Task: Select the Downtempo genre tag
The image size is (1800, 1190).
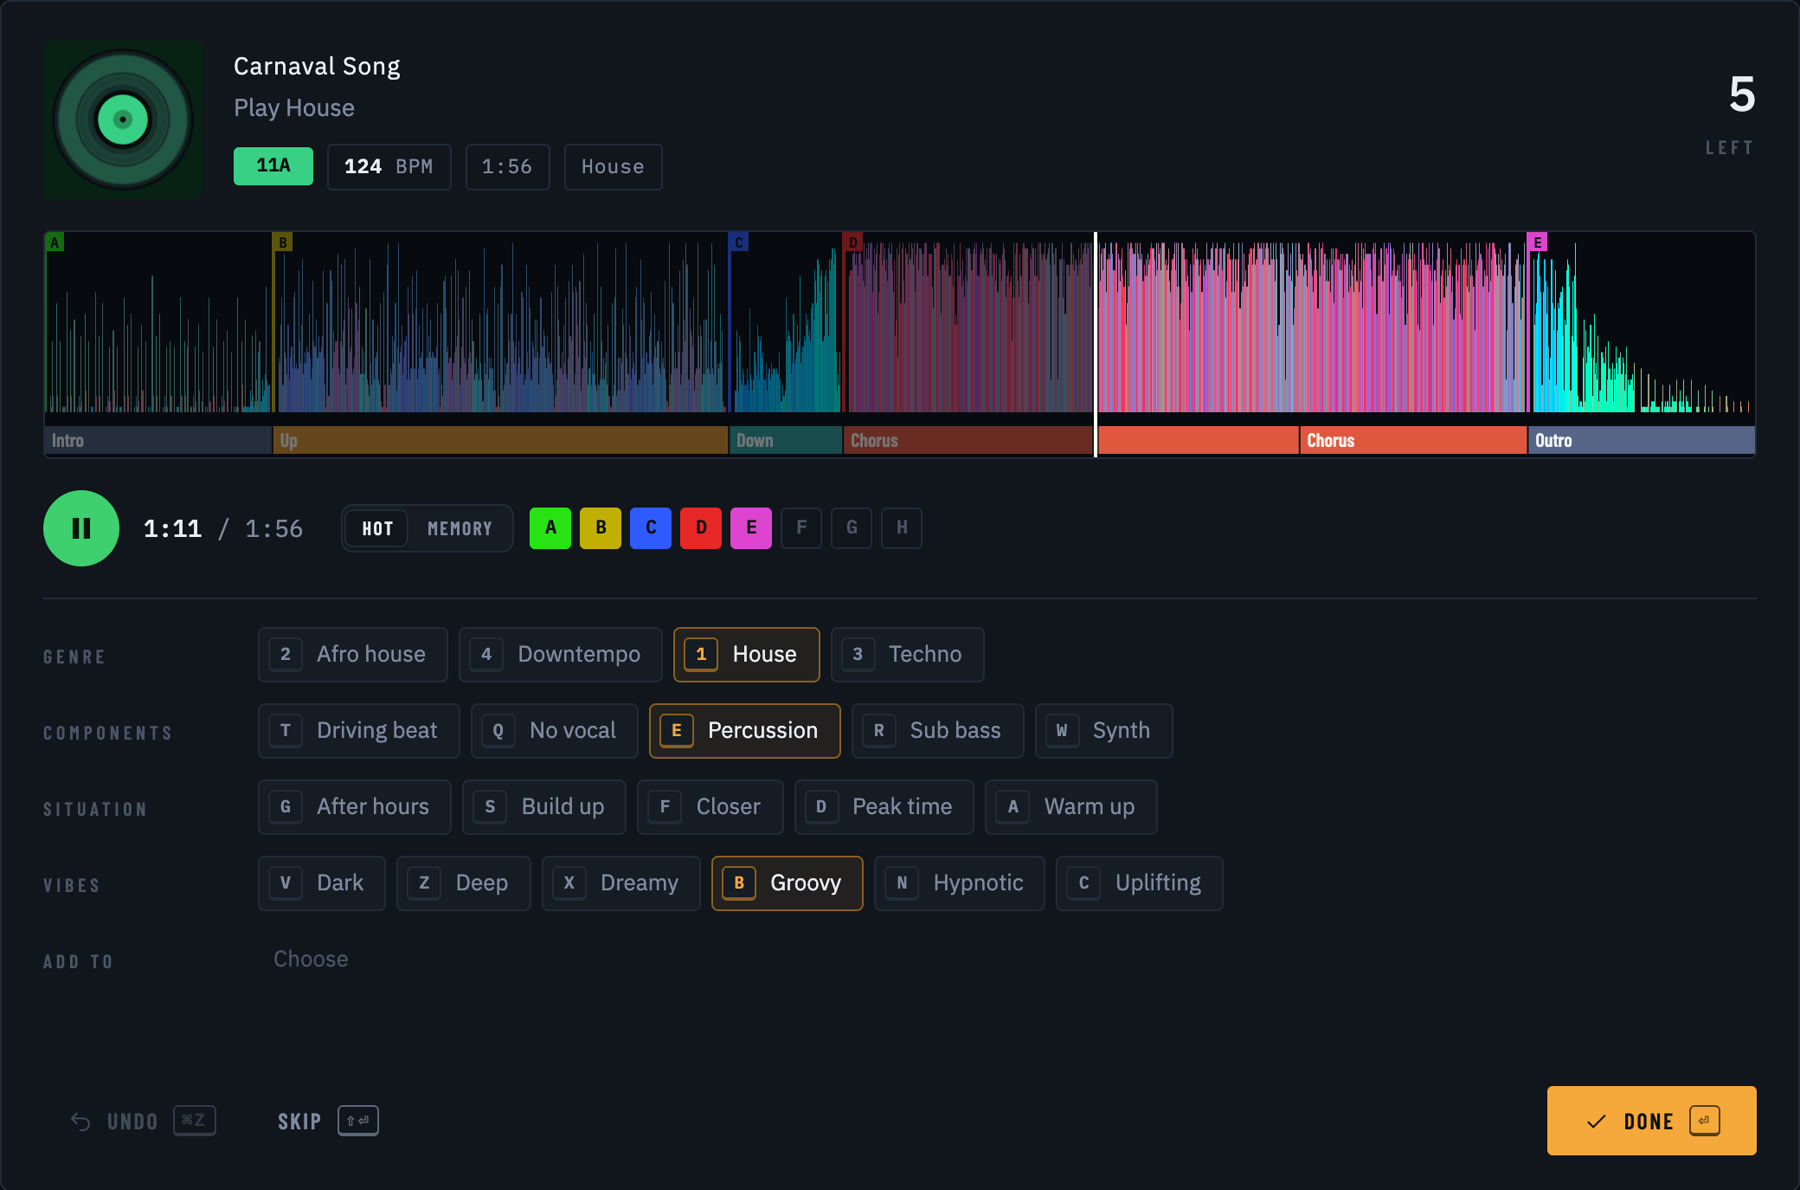Action: tap(560, 654)
